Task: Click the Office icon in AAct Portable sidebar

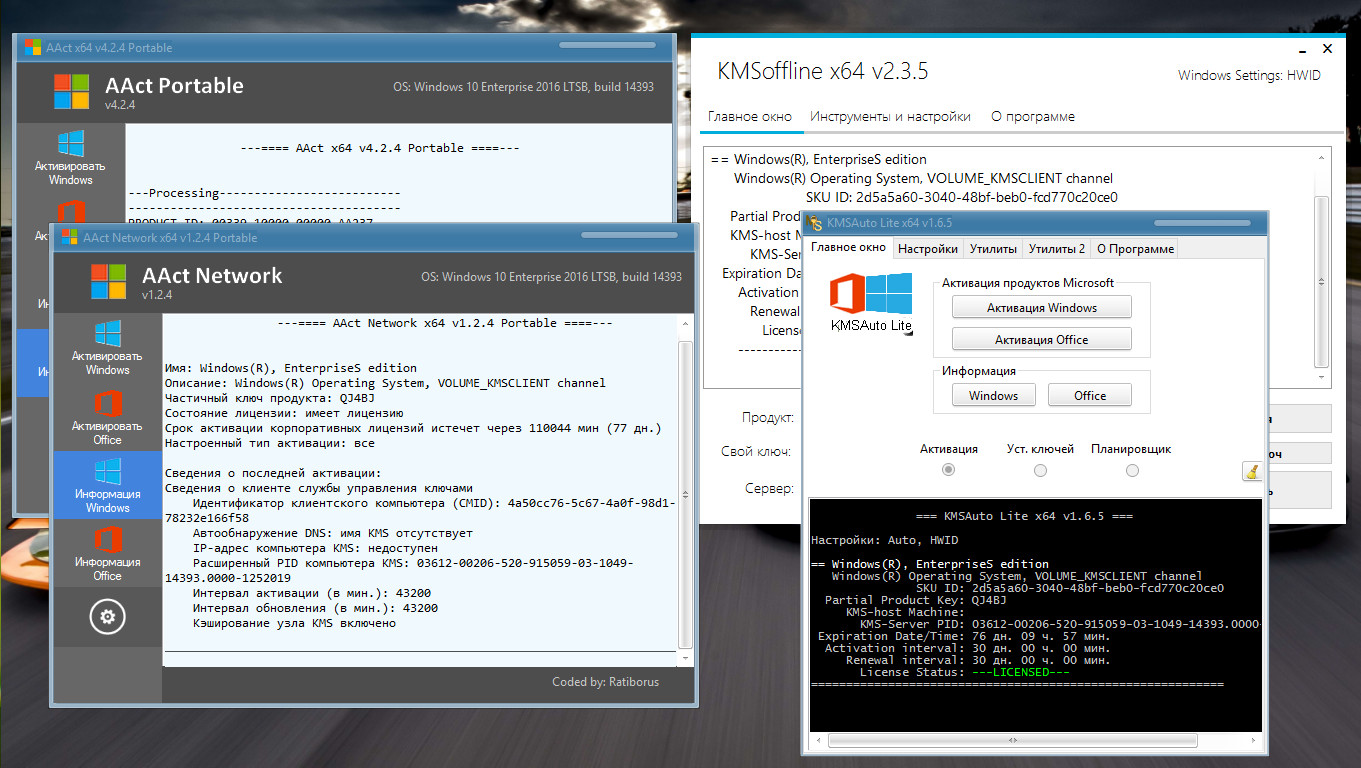Action: [x=70, y=211]
